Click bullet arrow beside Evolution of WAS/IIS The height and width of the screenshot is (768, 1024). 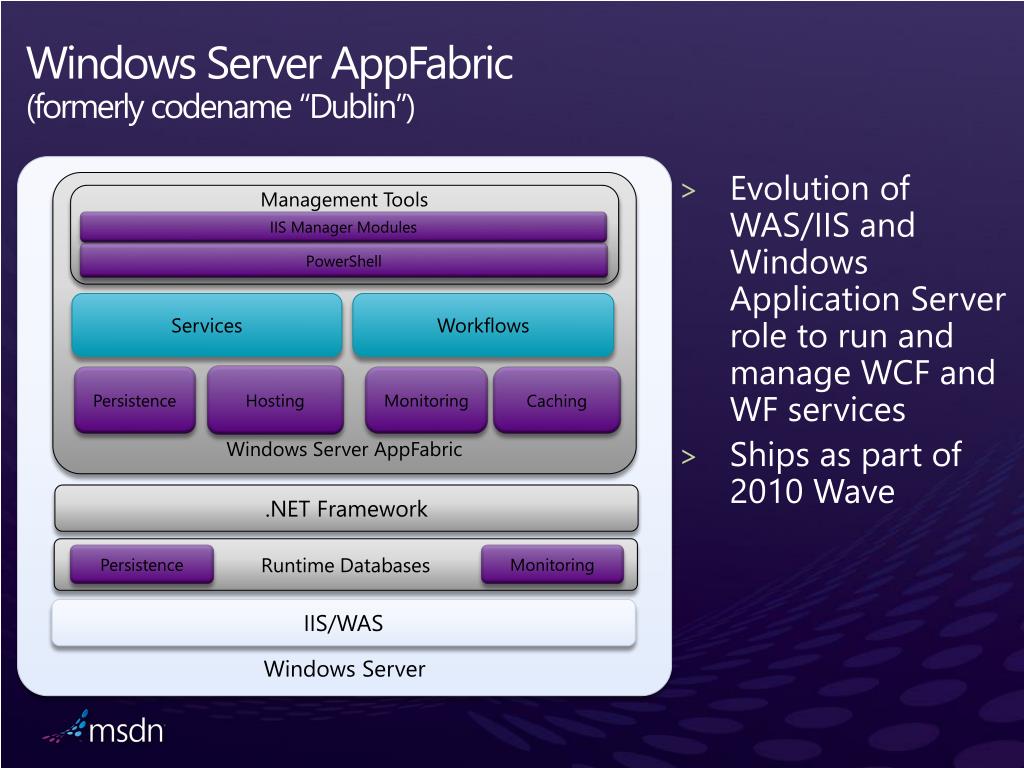pyautogui.click(x=689, y=191)
